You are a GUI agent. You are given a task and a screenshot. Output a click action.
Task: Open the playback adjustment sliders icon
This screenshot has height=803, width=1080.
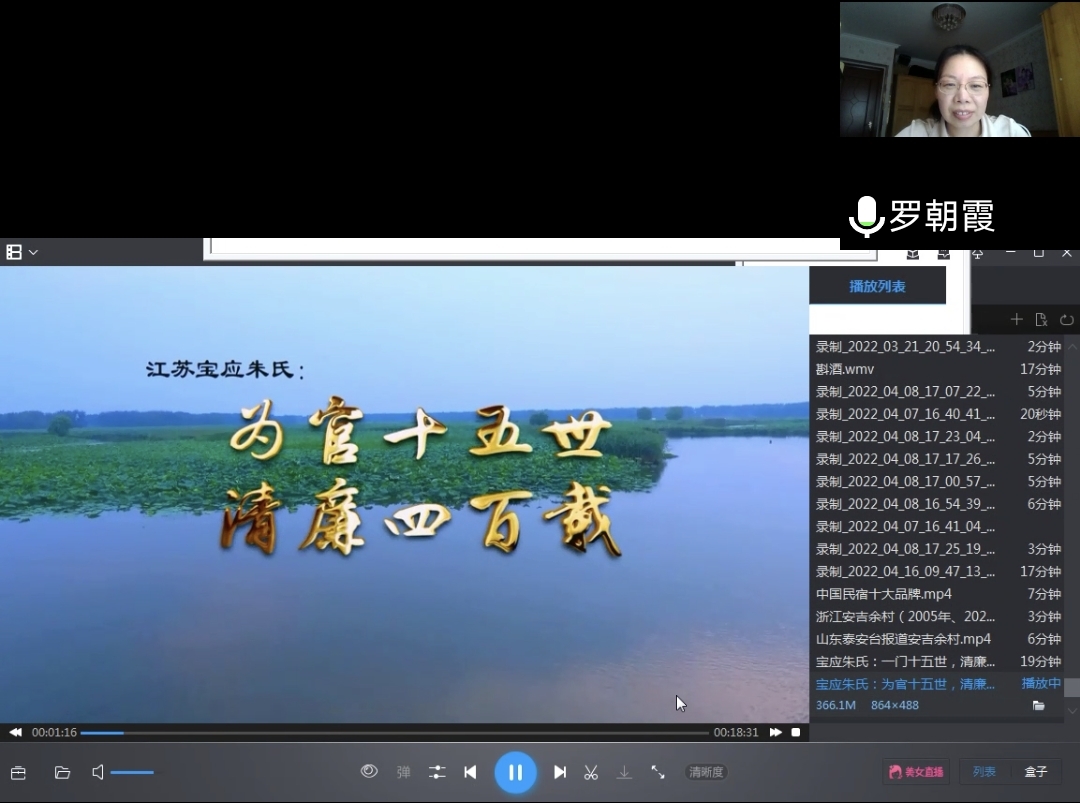[437, 772]
